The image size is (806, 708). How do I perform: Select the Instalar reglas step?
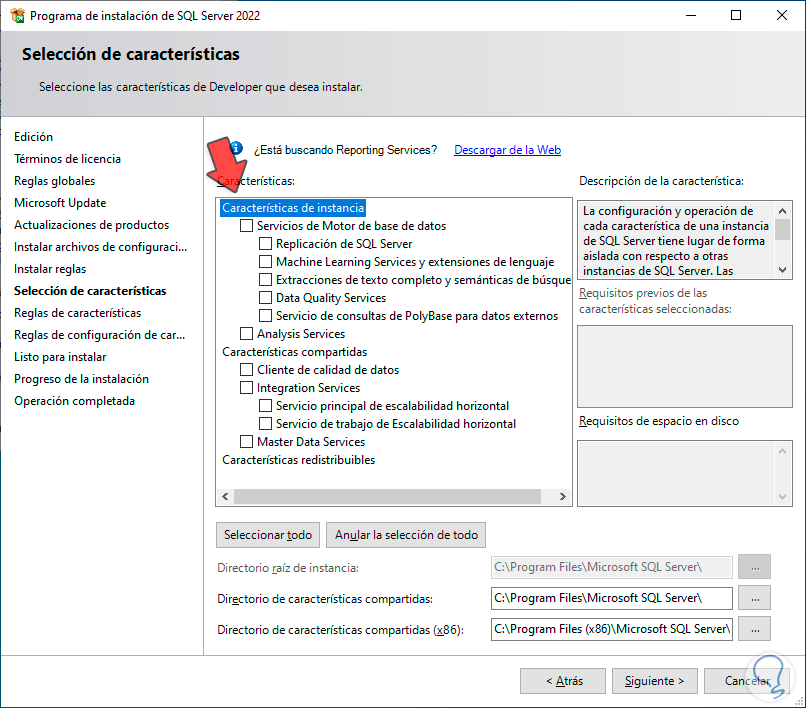(50, 269)
